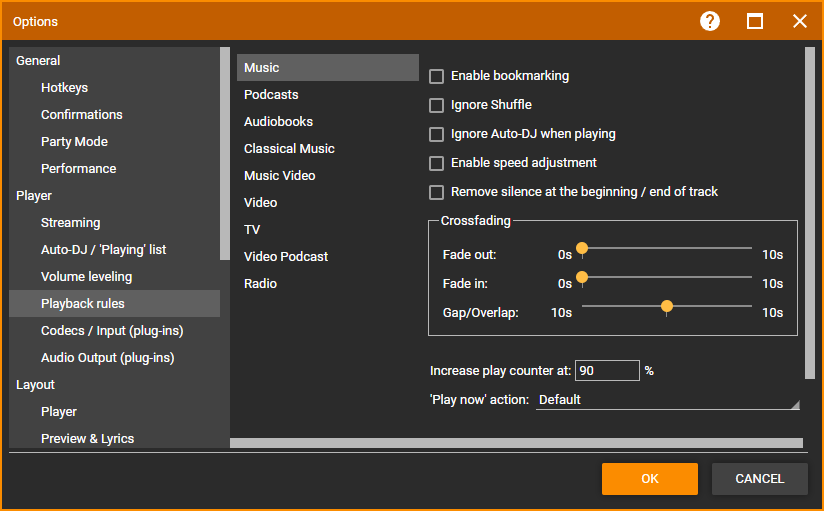Select Audiobooks in type list
The height and width of the screenshot is (511, 824).
[x=327, y=121]
